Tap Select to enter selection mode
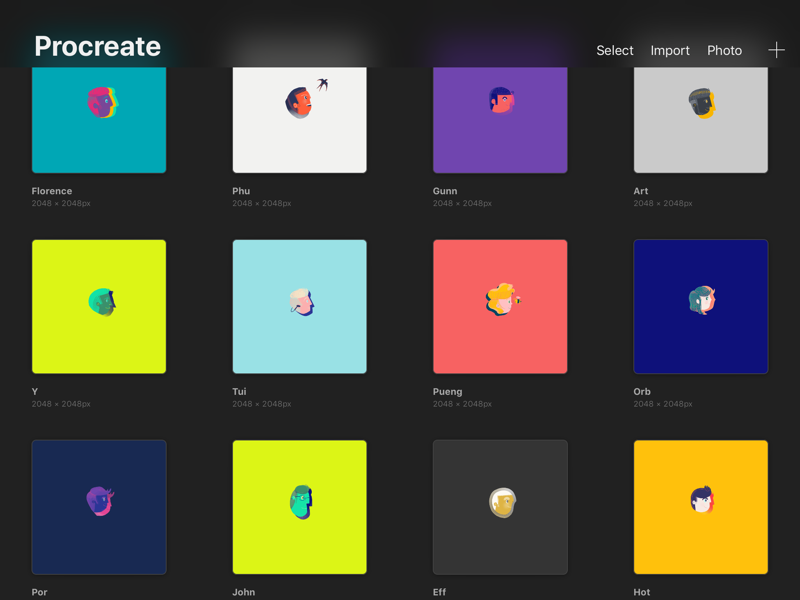This screenshot has width=800, height=600. tap(614, 50)
